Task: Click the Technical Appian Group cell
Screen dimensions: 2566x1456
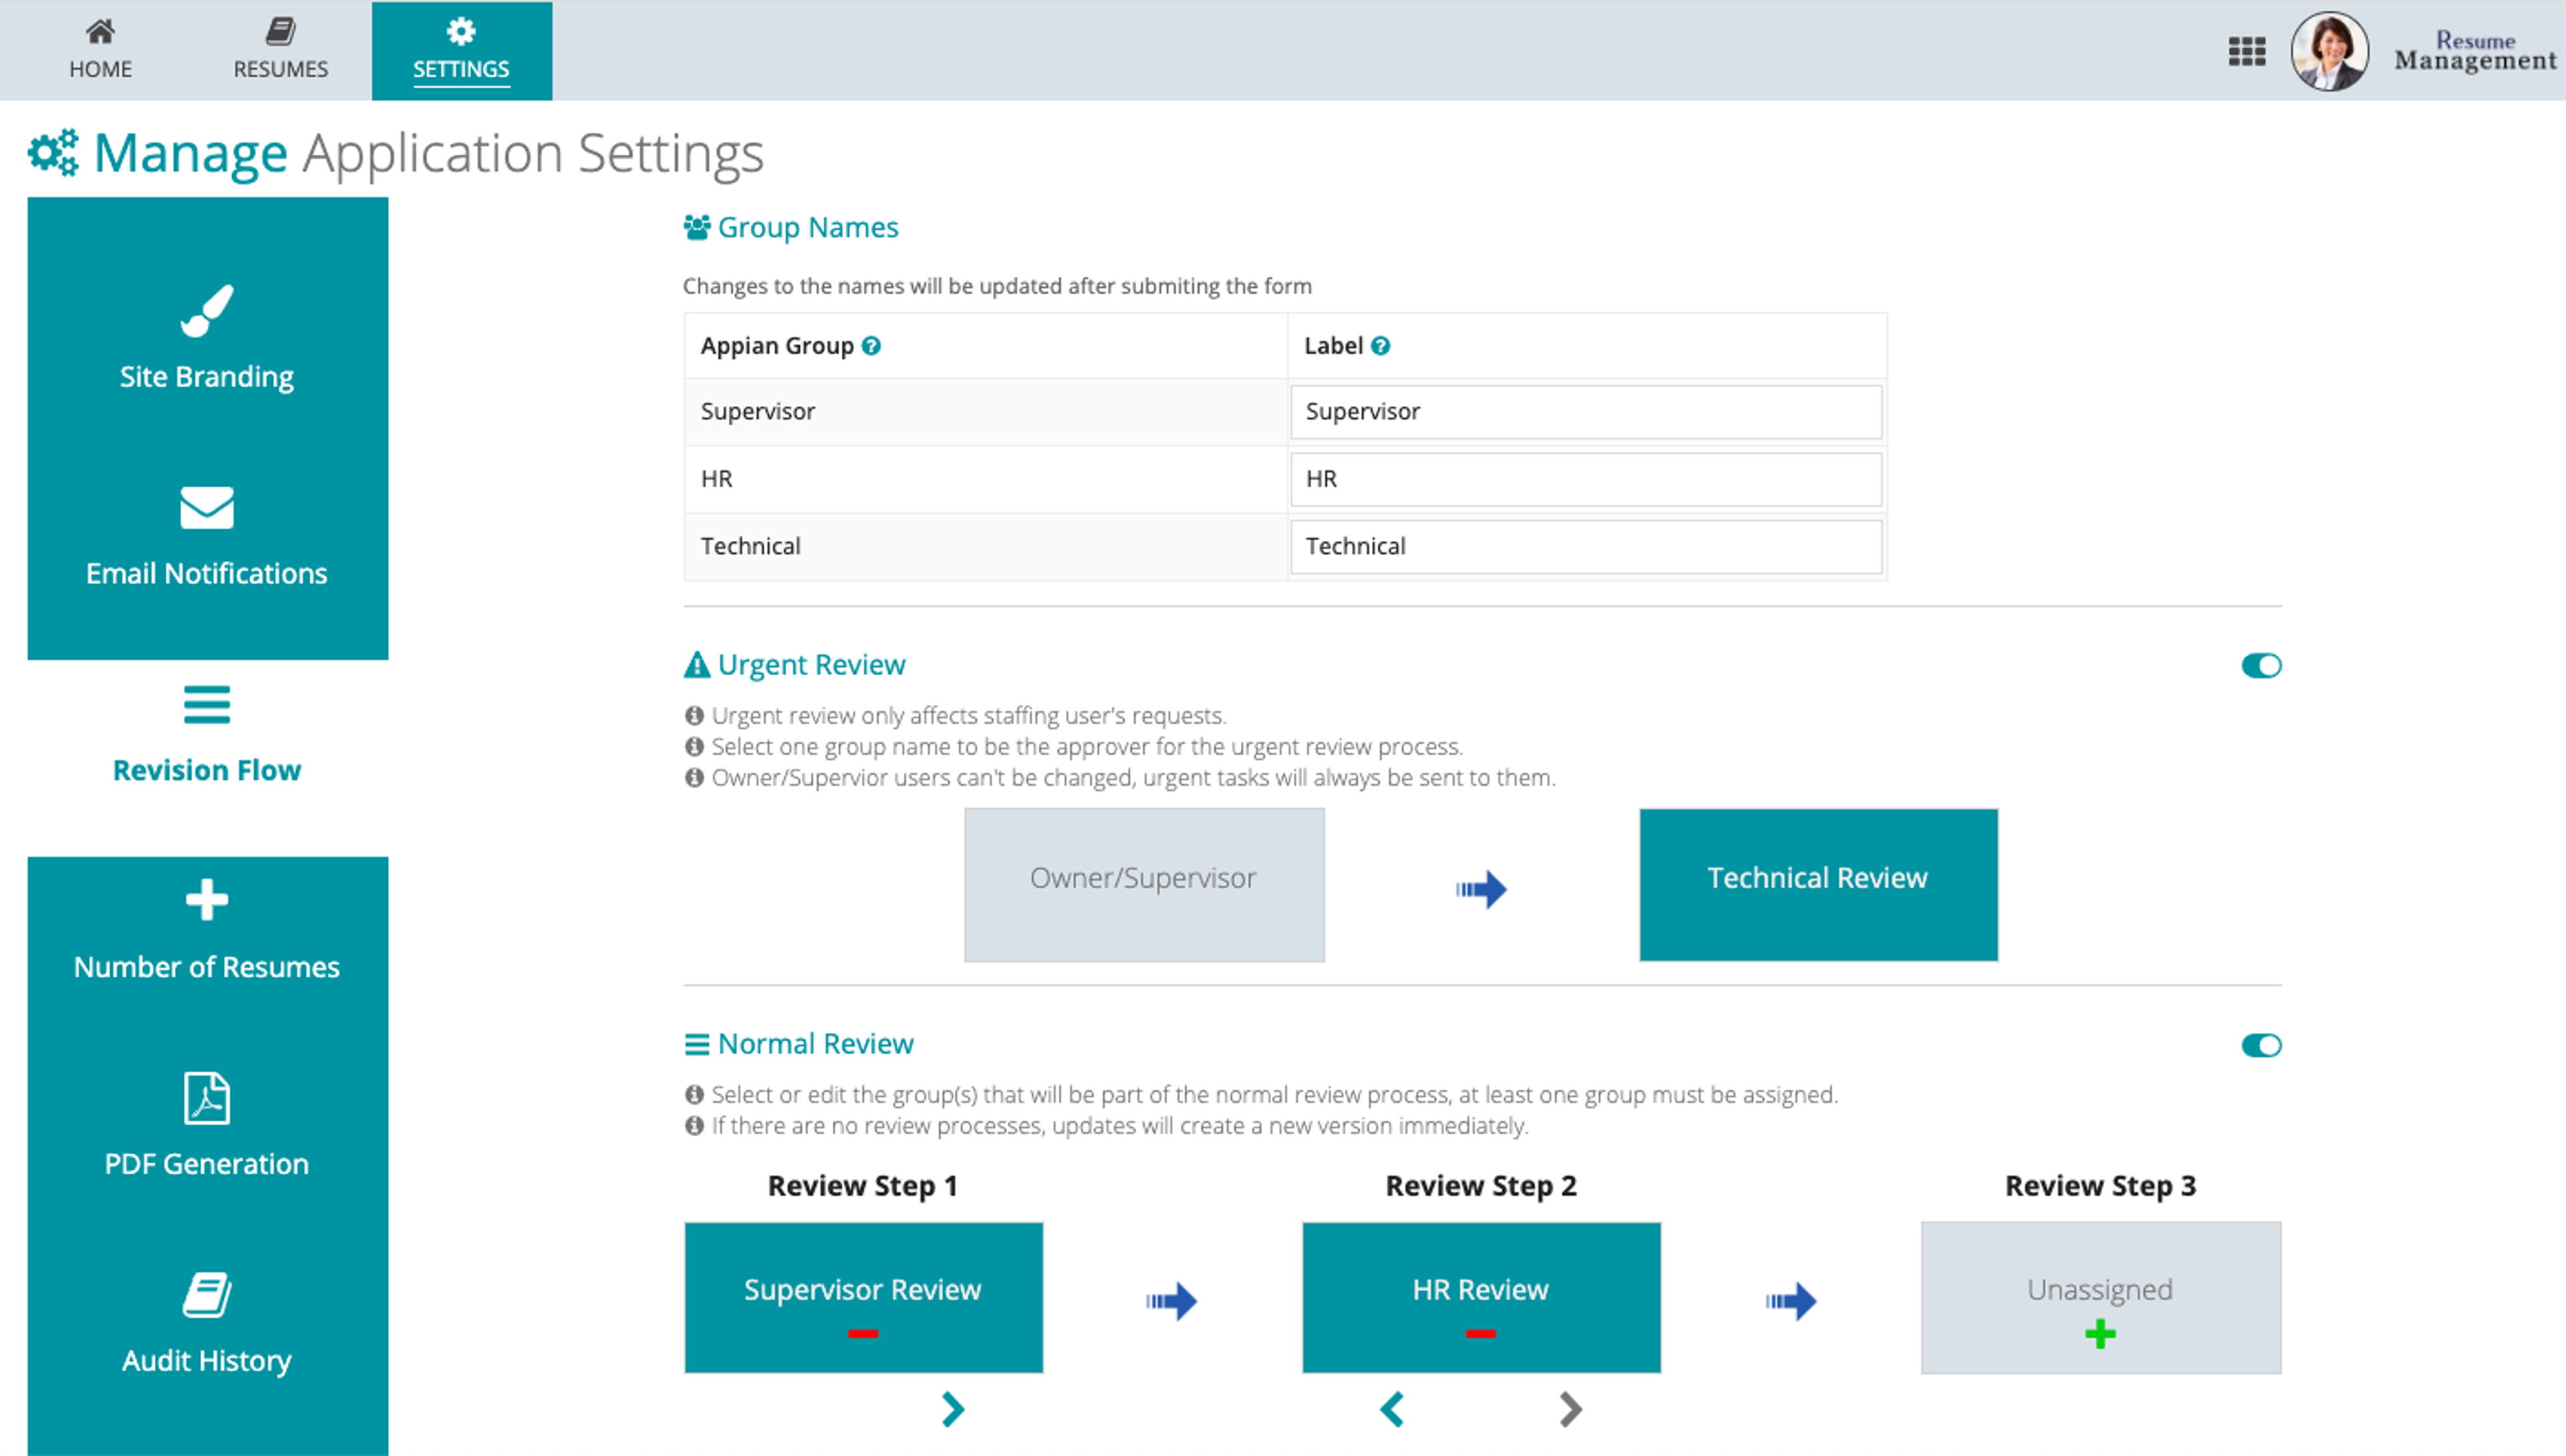Action: [985, 547]
